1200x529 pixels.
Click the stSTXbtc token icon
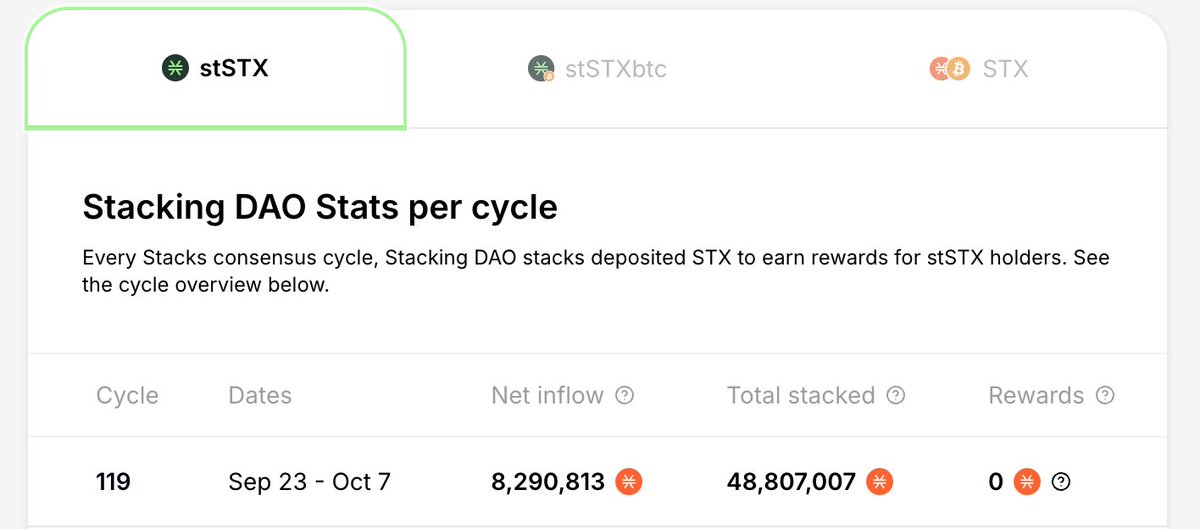pyautogui.click(x=541, y=69)
